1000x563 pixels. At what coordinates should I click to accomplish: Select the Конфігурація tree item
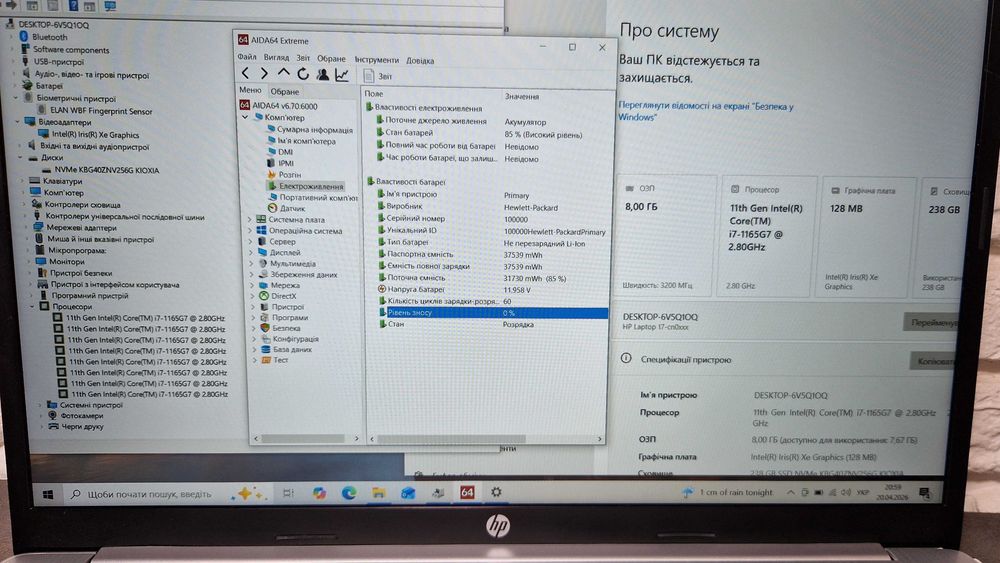pyautogui.click(x=290, y=339)
